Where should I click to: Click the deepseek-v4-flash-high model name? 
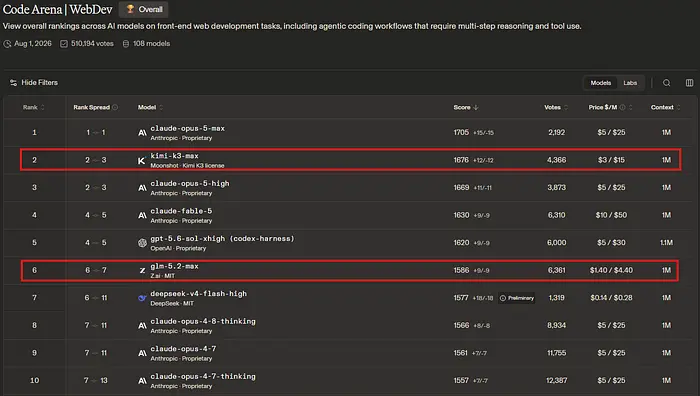[x=199, y=294]
